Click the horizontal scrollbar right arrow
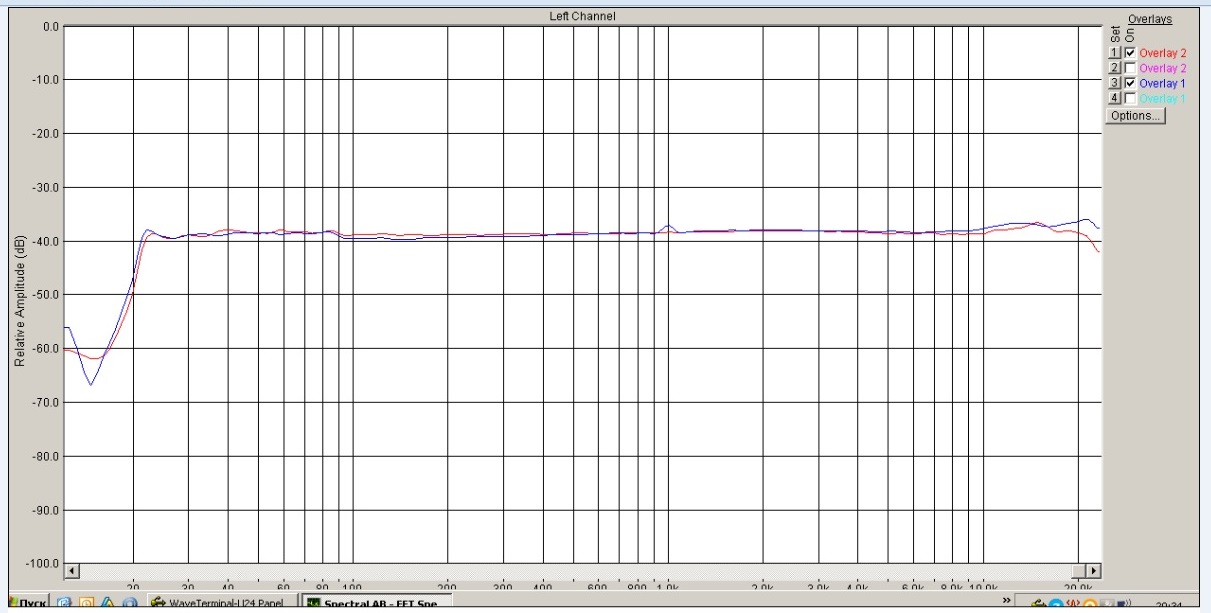This screenshot has width=1211, height=613. (x=1093, y=571)
